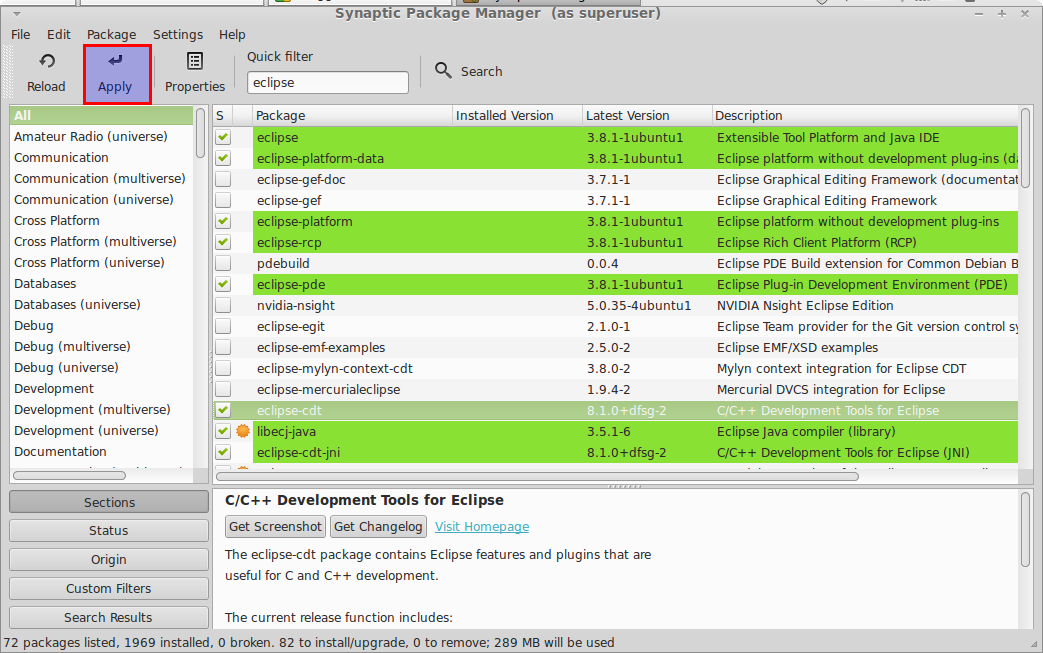
Task: Open the Custom Filters view
Action: (x=109, y=588)
